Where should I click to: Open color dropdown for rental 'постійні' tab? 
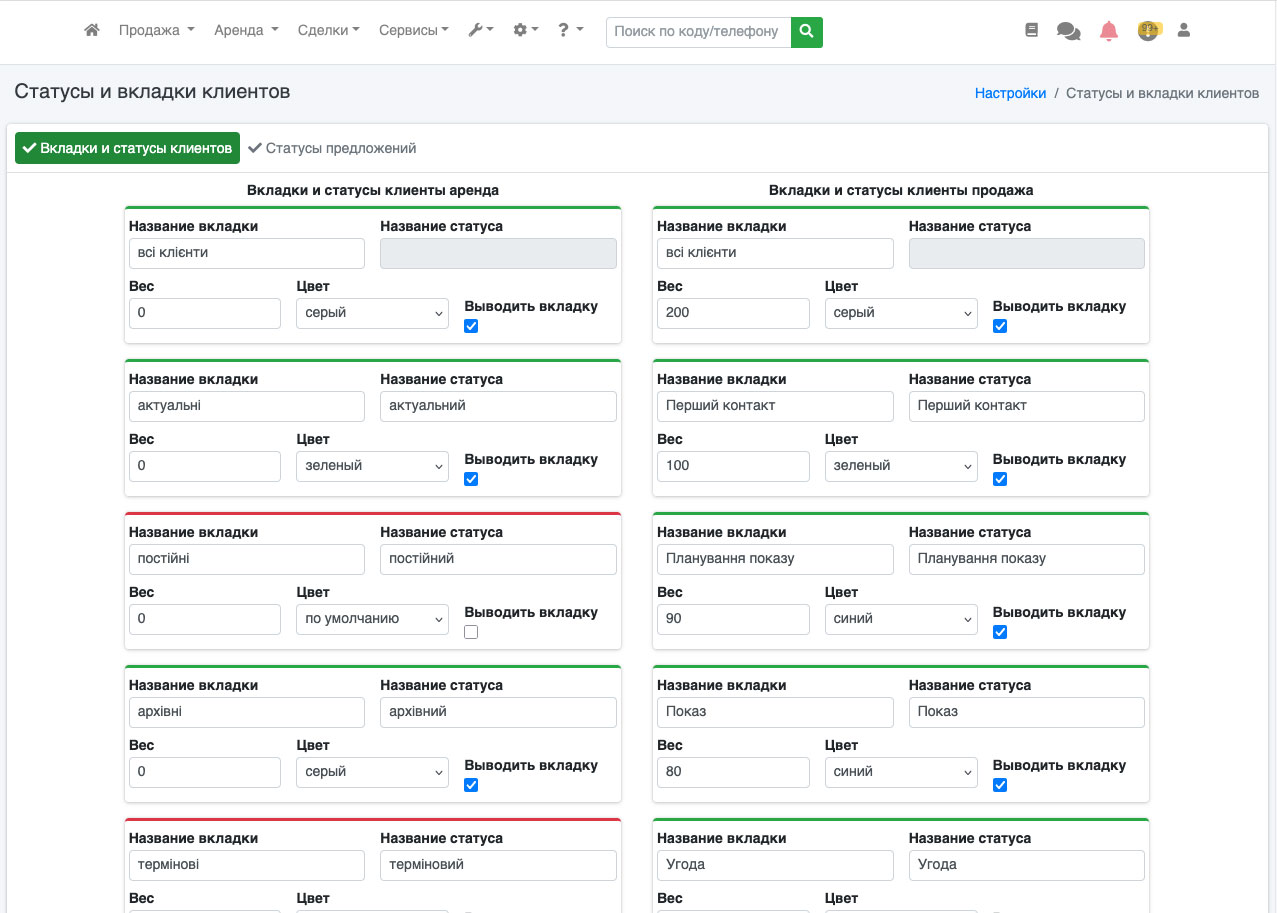click(372, 619)
